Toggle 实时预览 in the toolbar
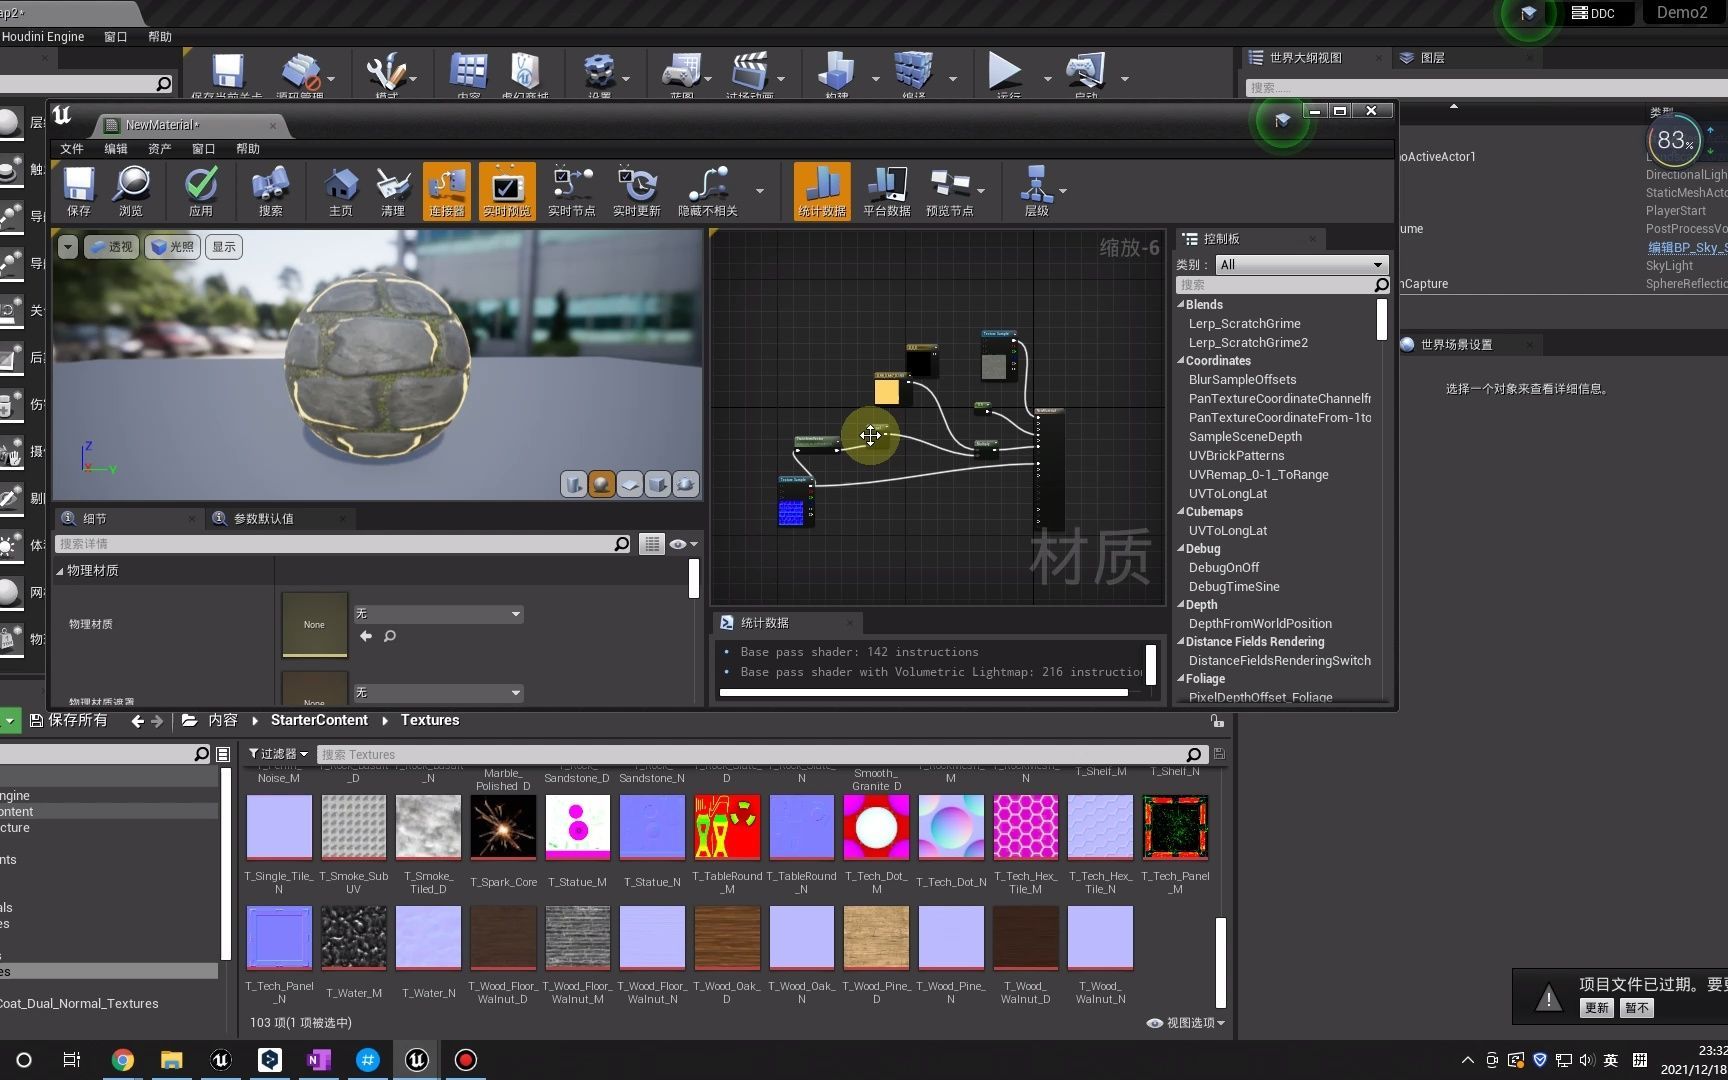Screen dimensions: 1728x1080 pos(506,190)
